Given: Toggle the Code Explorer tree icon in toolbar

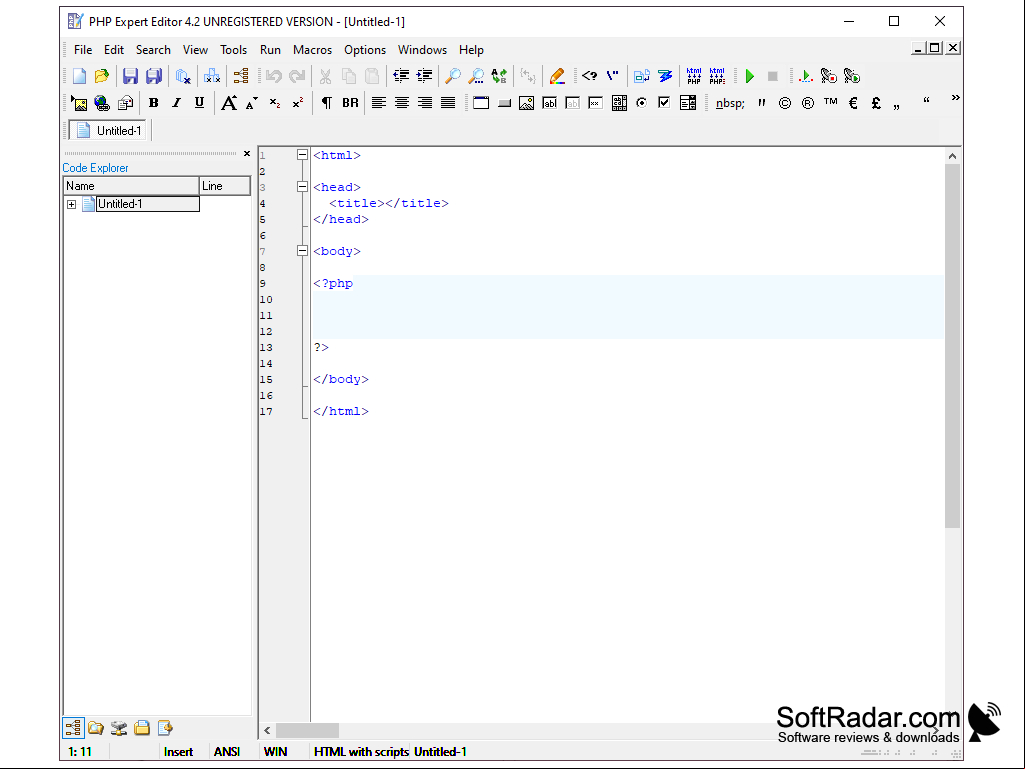Looking at the screenshot, I should (x=241, y=77).
